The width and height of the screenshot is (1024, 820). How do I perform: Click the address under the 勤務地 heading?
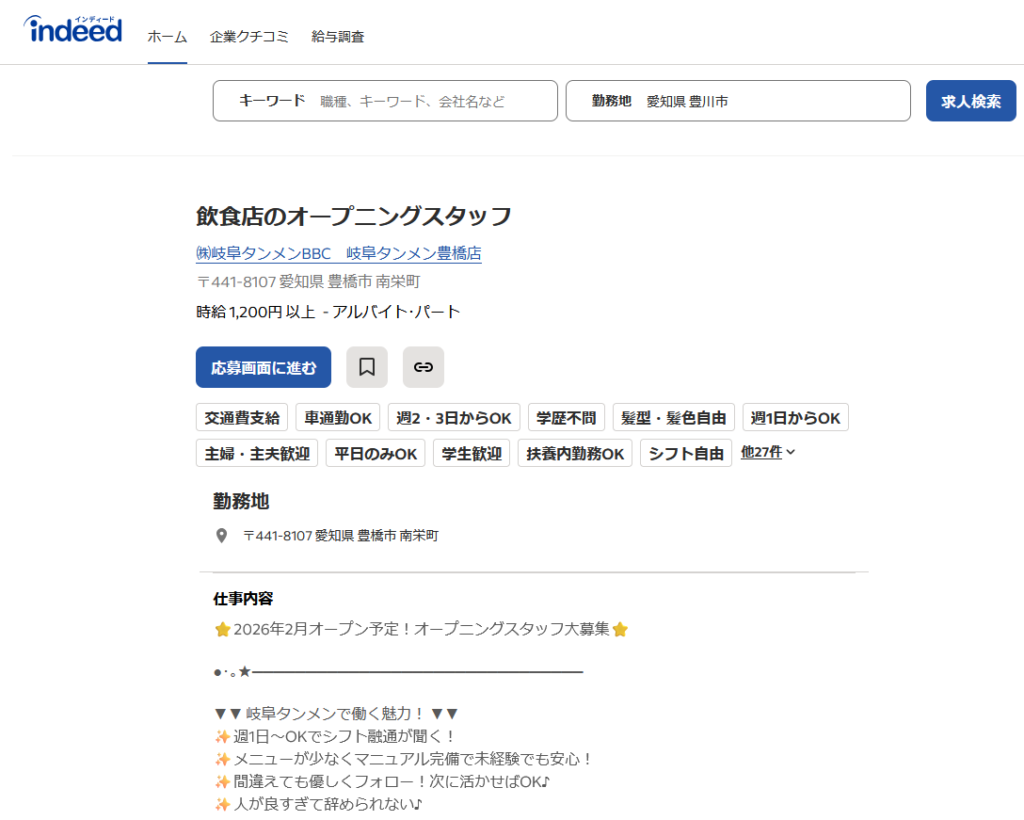tap(341, 536)
